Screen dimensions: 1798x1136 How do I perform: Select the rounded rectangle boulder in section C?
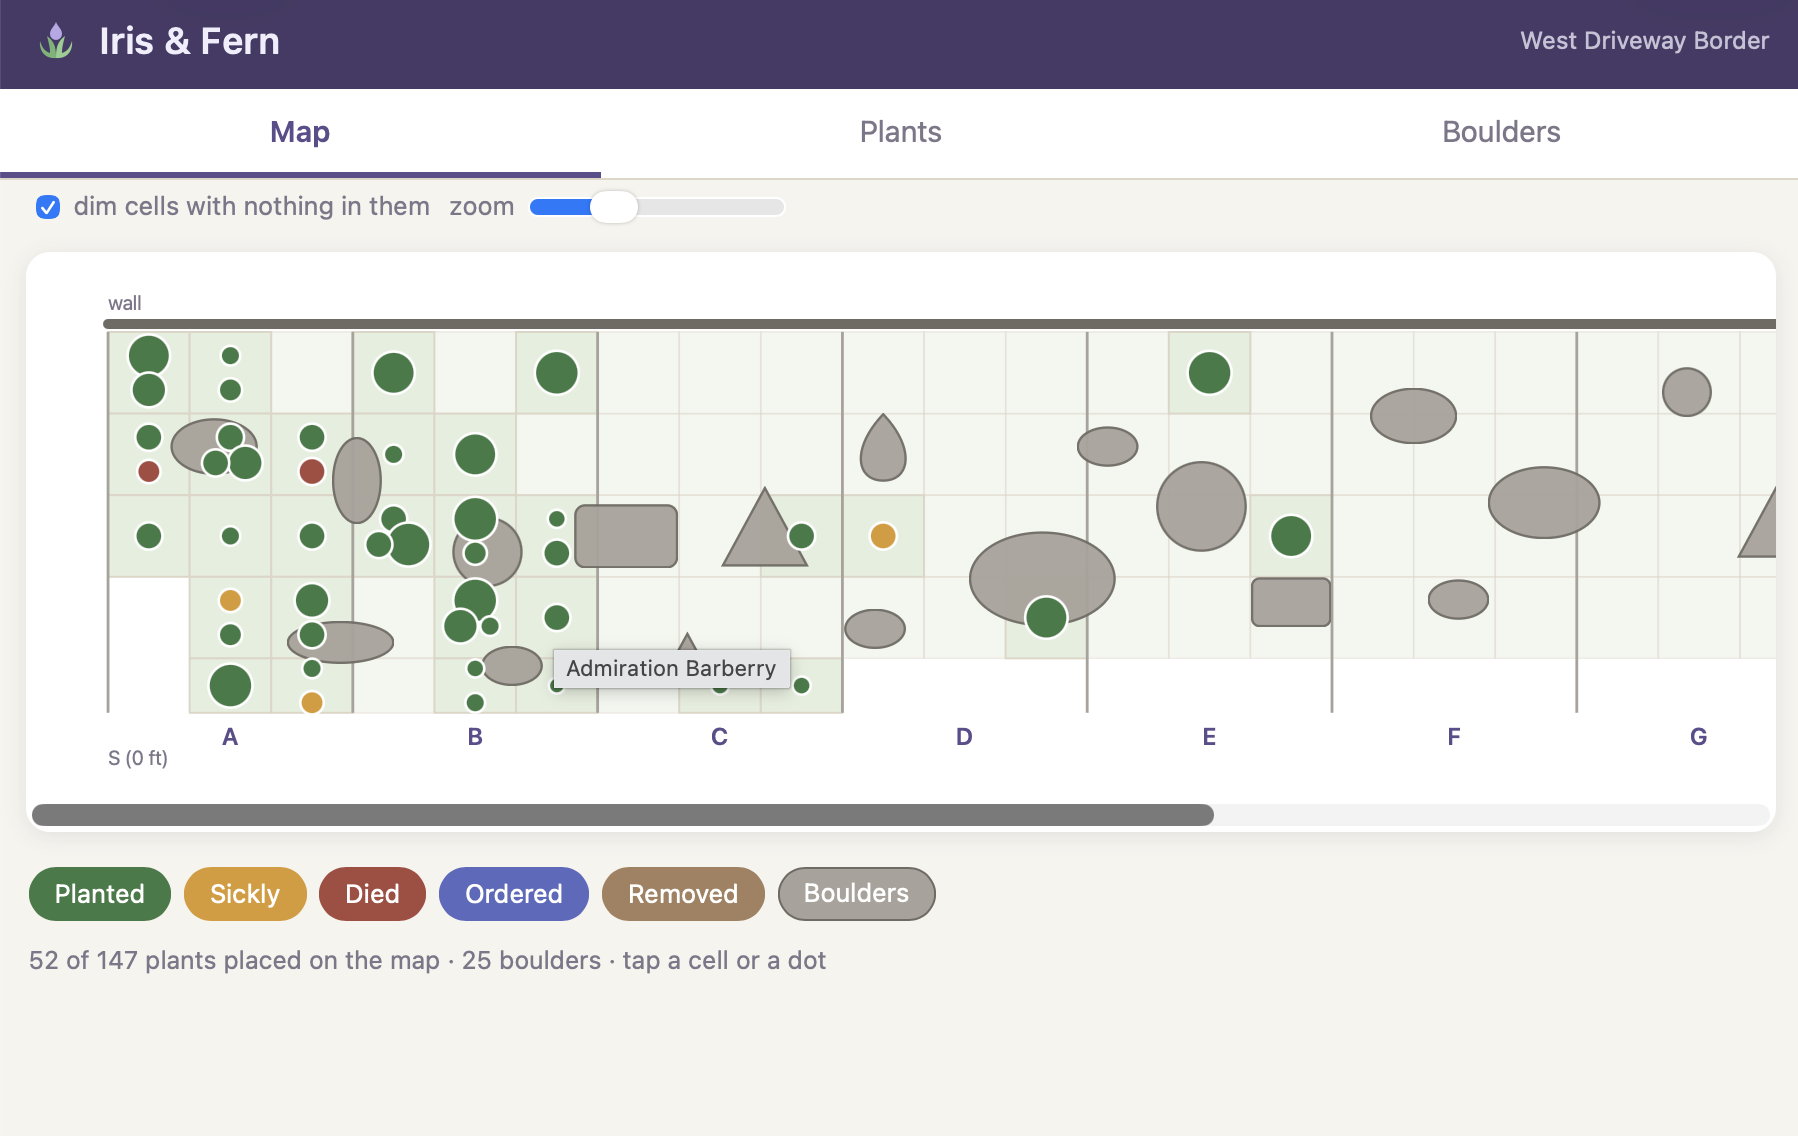[x=626, y=536]
